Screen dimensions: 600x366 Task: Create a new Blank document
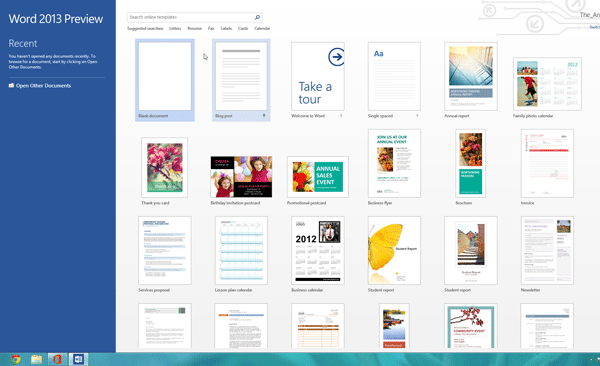(x=165, y=80)
